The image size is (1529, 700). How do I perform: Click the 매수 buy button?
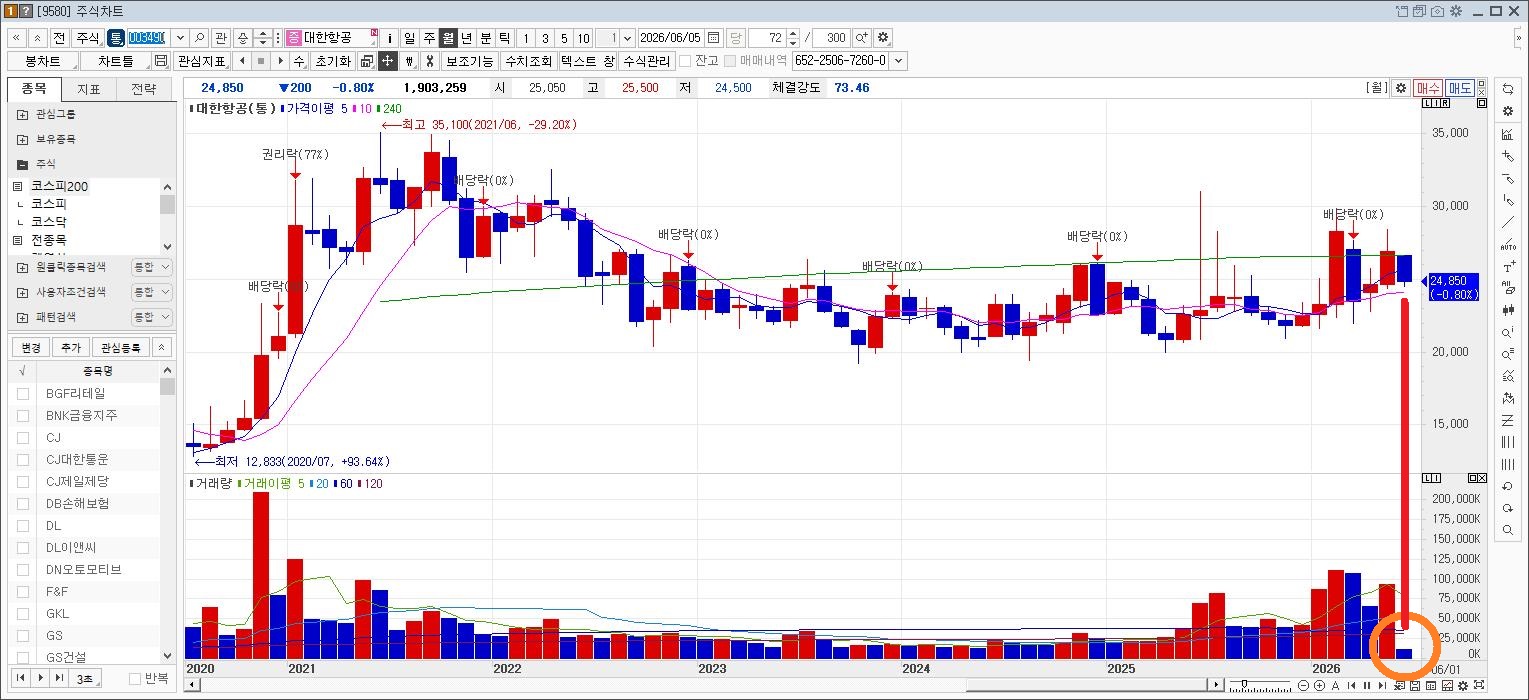click(x=1428, y=88)
